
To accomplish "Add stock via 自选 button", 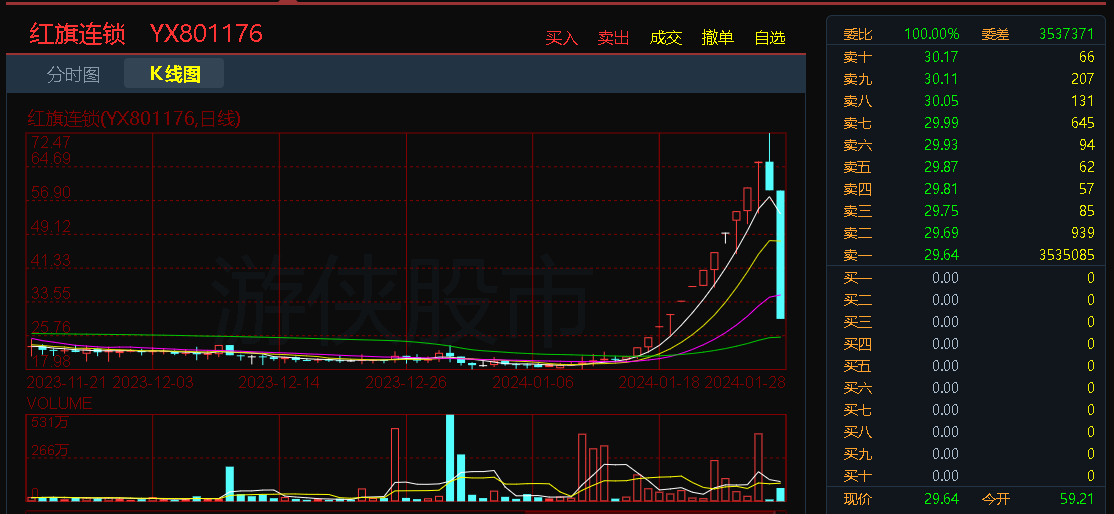I will click(770, 38).
